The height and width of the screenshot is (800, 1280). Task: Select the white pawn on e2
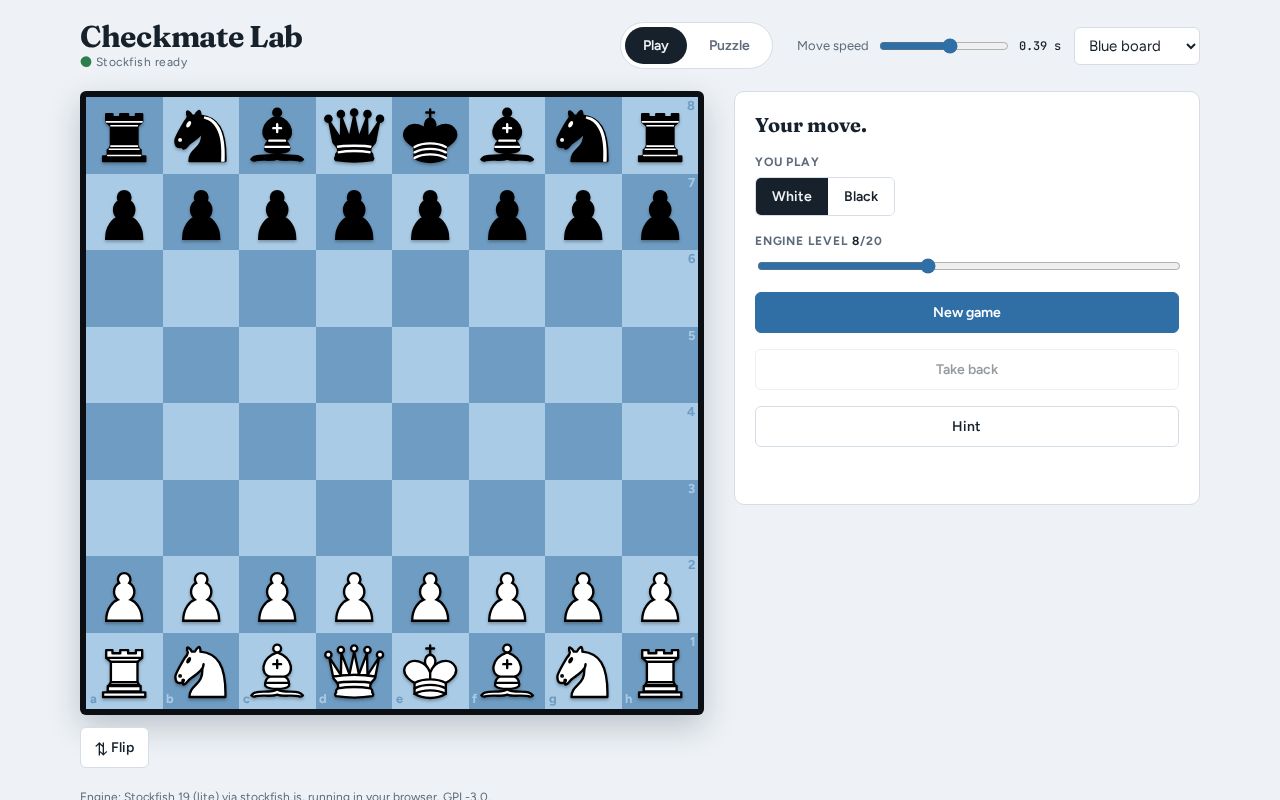coord(430,595)
